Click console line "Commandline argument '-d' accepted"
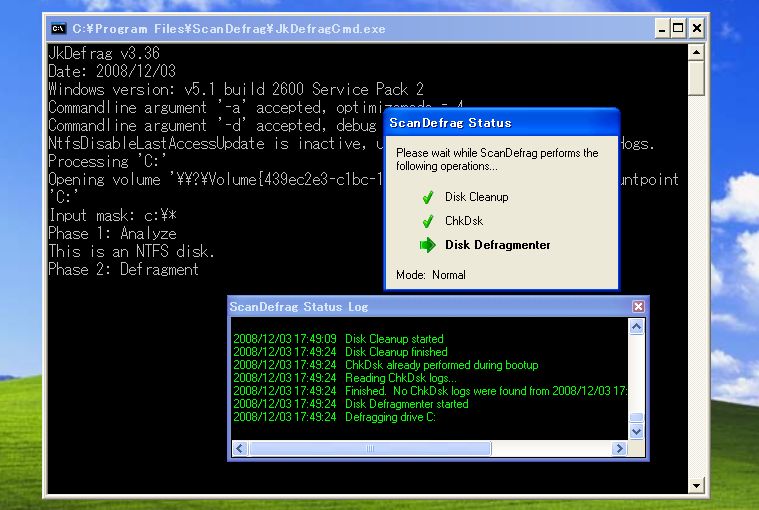 coord(213,125)
